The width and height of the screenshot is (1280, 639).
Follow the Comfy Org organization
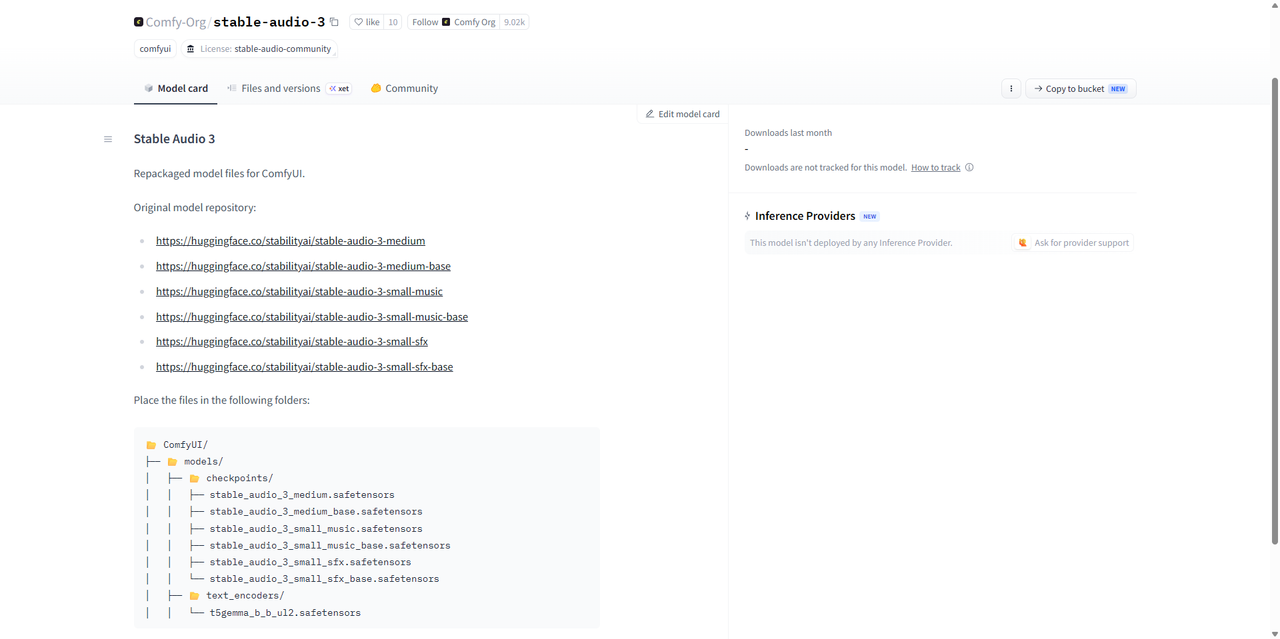pyautogui.click(x=454, y=22)
